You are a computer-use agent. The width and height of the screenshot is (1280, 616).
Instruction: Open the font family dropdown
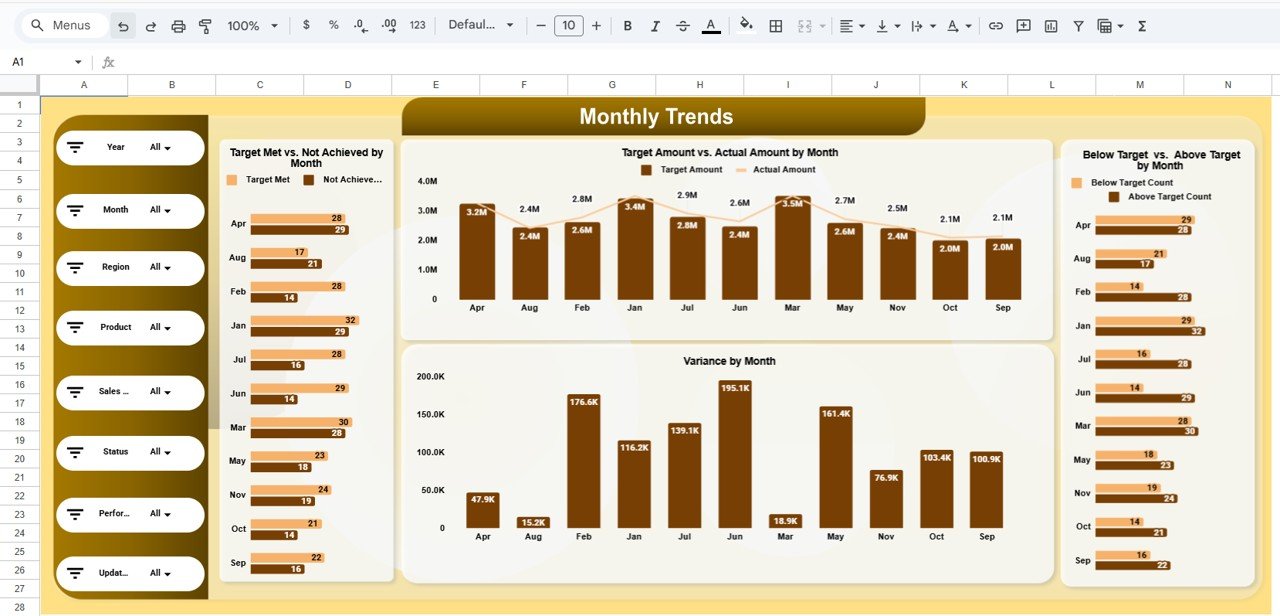pyautogui.click(x=480, y=25)
